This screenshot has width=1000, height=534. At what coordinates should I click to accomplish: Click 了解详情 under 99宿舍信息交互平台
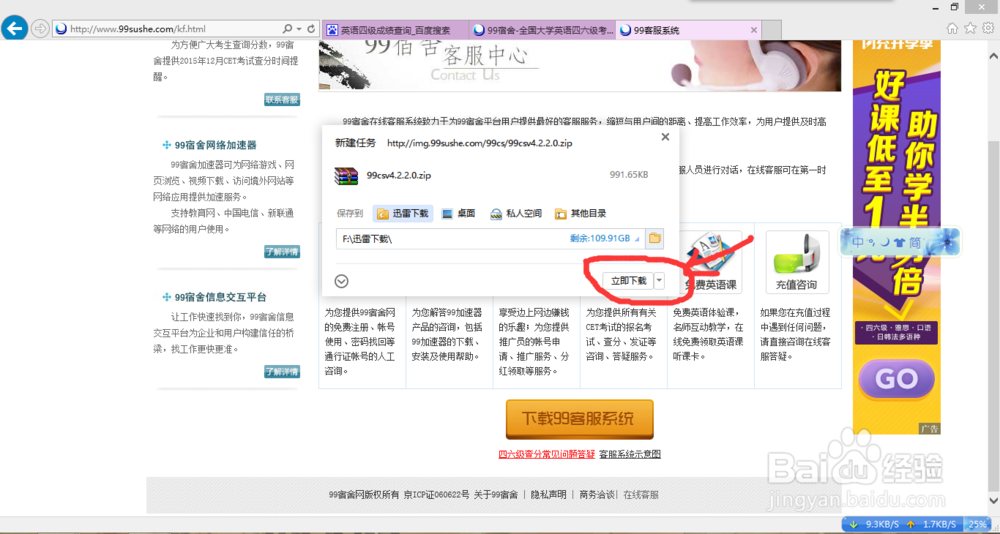[282, 371]
